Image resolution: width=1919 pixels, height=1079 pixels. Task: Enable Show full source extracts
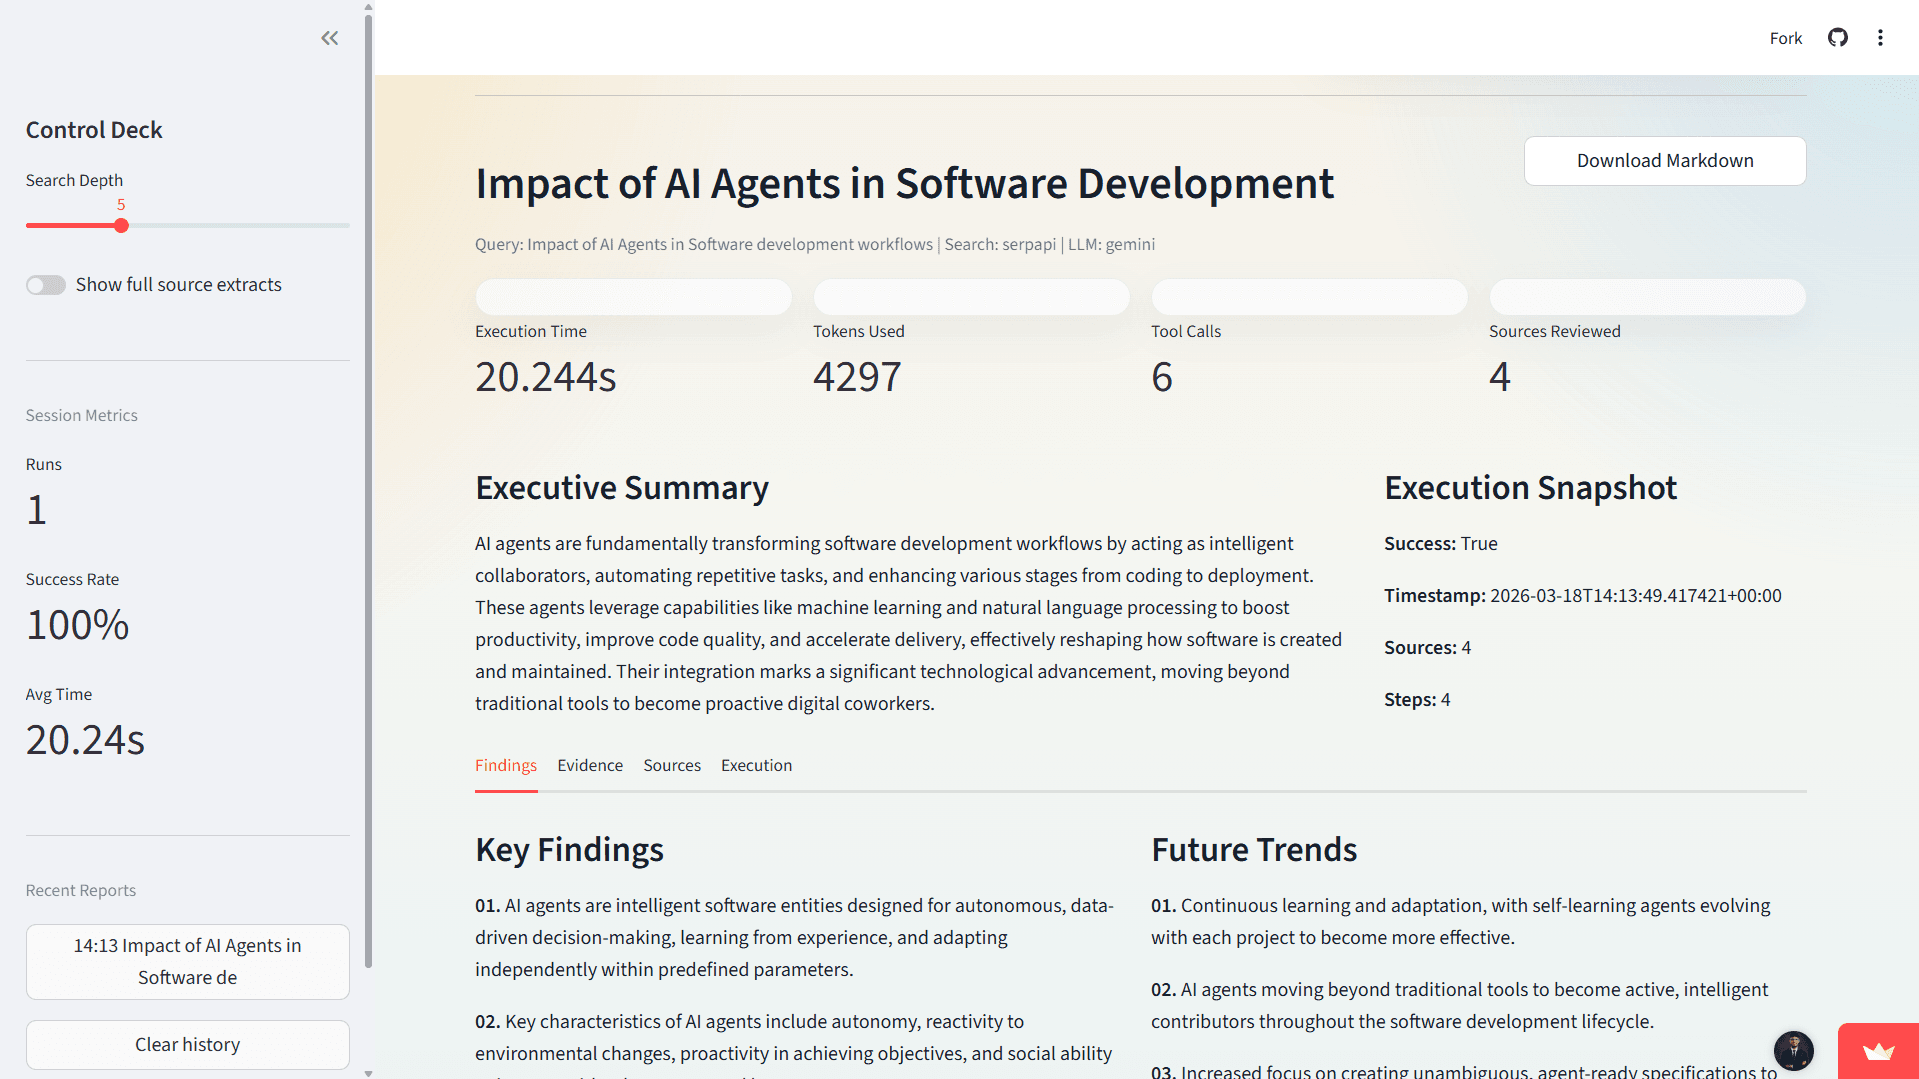tap(46, 284)
